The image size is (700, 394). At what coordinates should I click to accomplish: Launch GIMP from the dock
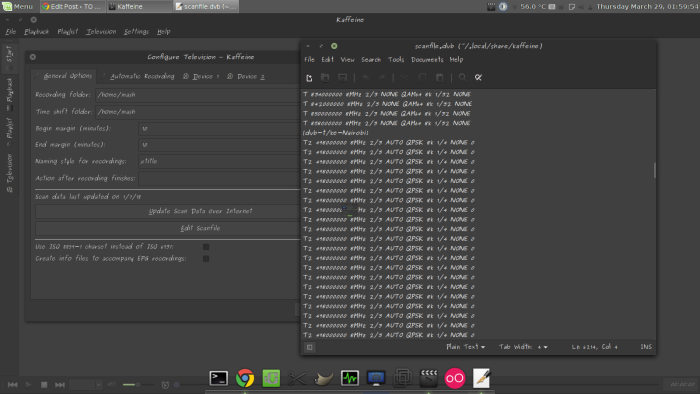coord(324,378)
